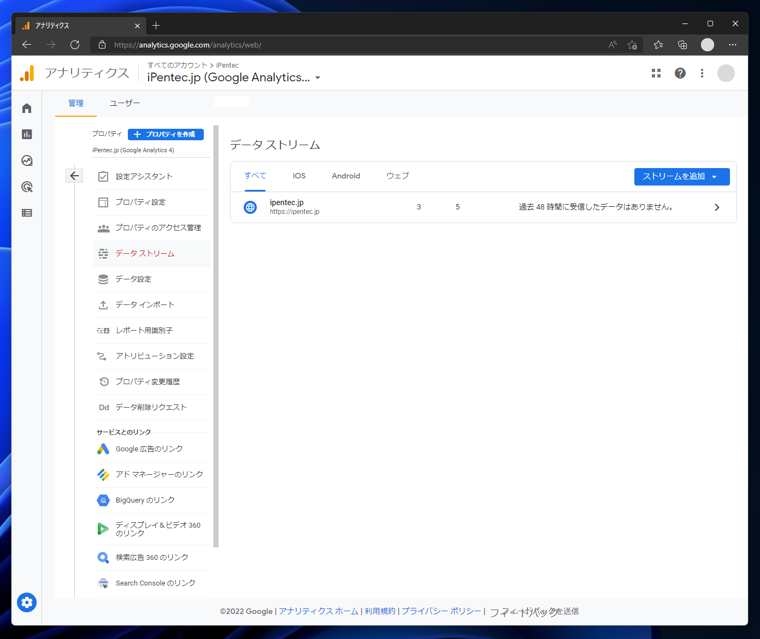Click the browser back arrow

pyautogui.click(x=27, y=45)
